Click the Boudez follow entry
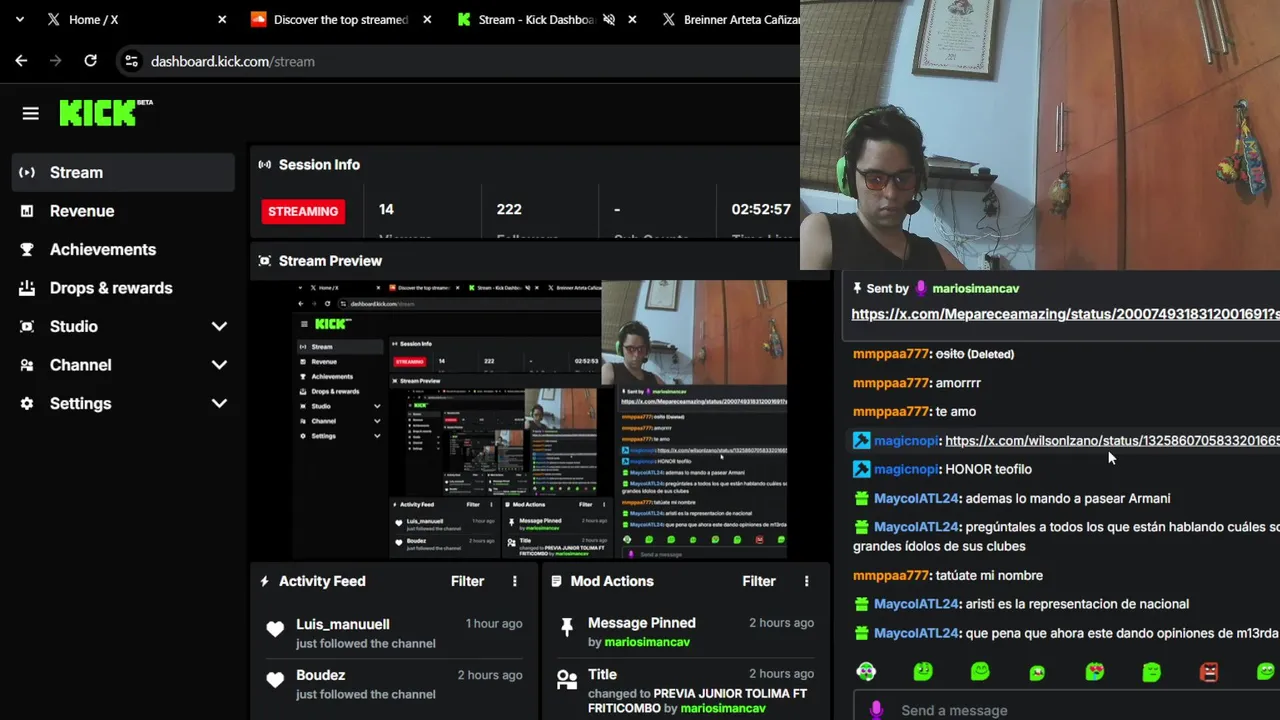 [394, 684]
